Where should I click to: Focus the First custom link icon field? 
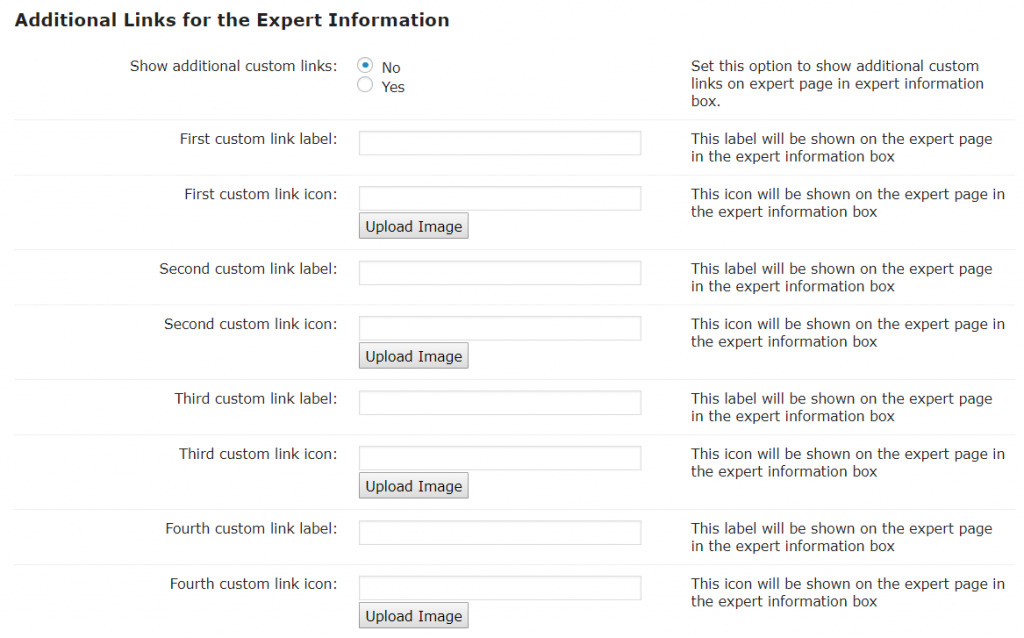499,198
